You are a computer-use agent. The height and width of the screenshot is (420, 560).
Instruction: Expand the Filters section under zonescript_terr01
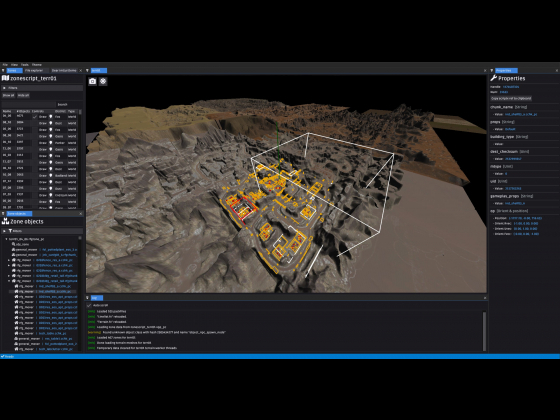point(4,88)
